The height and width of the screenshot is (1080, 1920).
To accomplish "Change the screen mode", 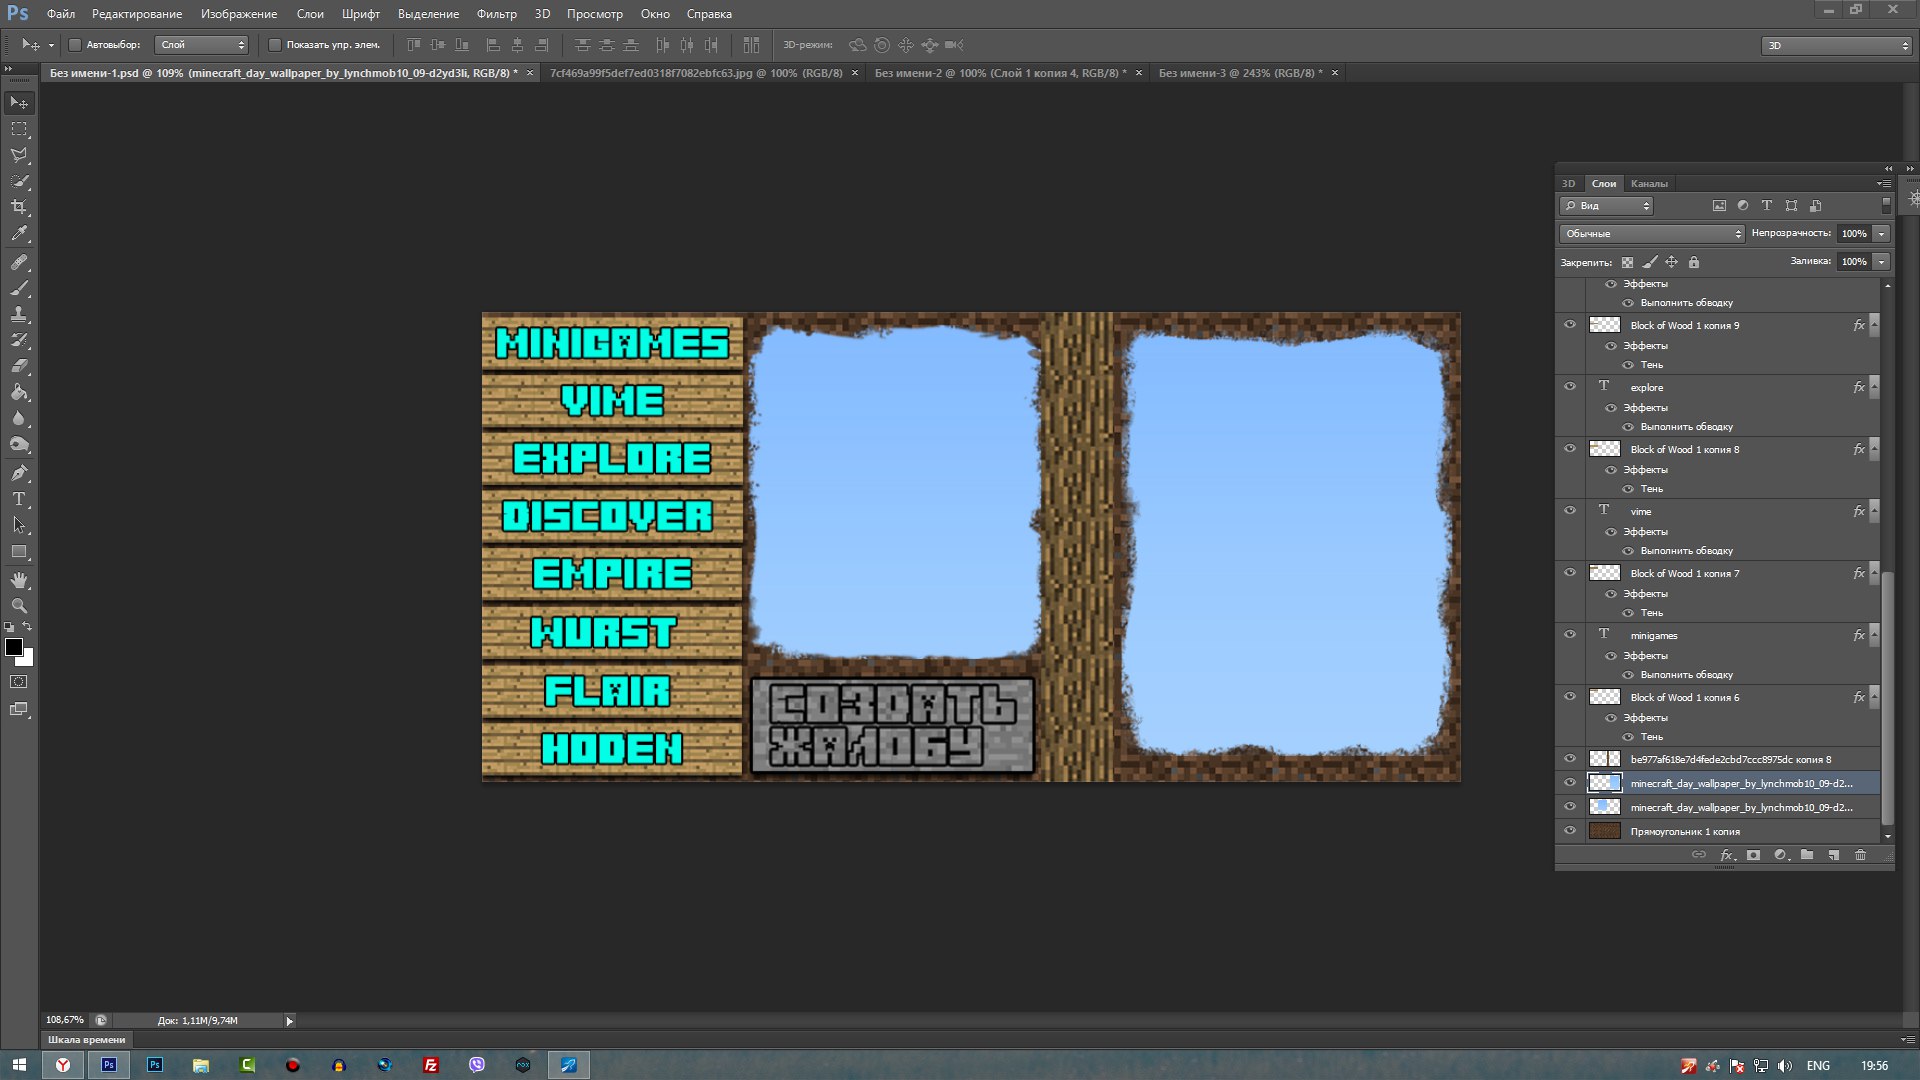I will (x=19, y=709).
